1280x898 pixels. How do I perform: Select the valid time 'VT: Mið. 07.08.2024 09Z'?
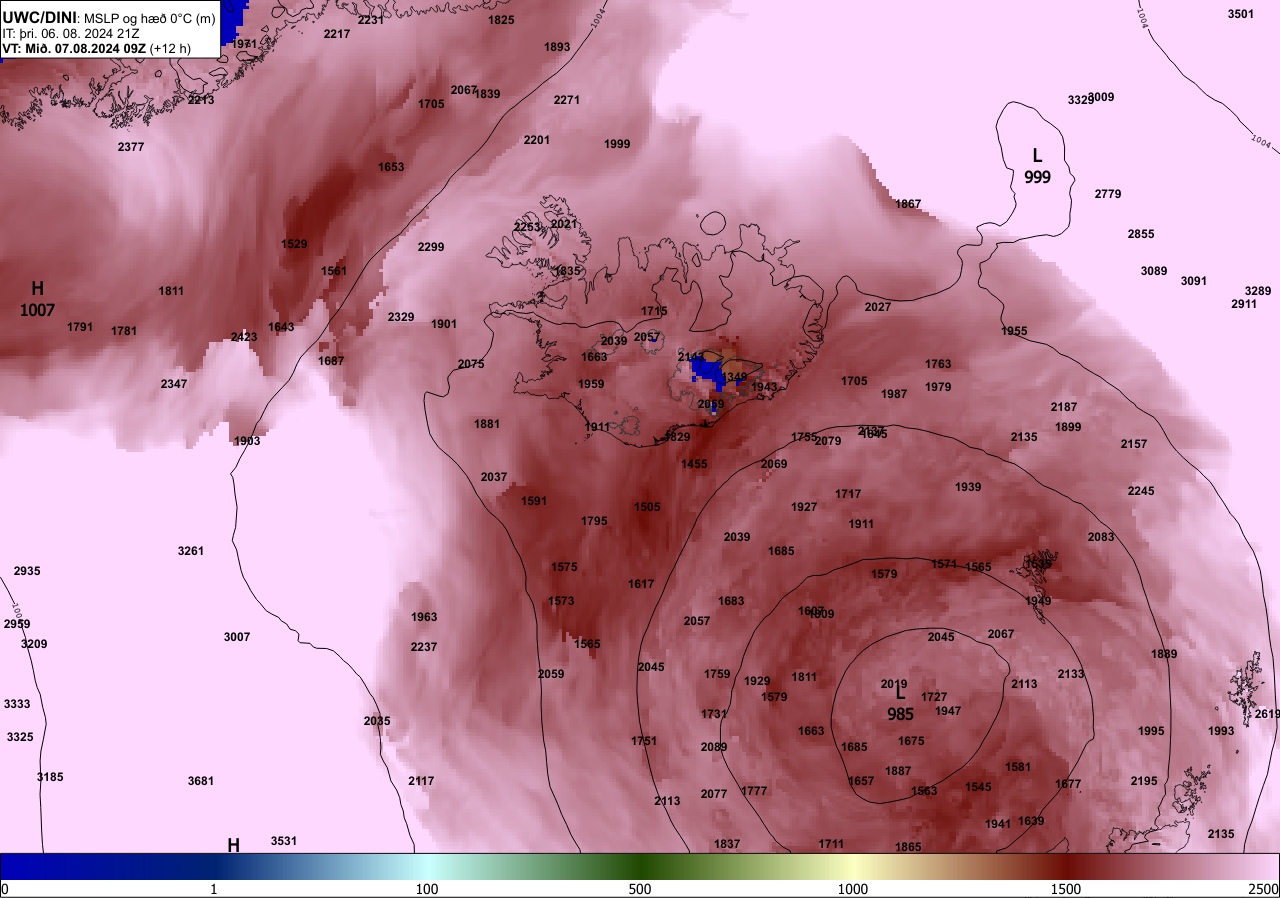pyautogui.click(x=75, y=48)
